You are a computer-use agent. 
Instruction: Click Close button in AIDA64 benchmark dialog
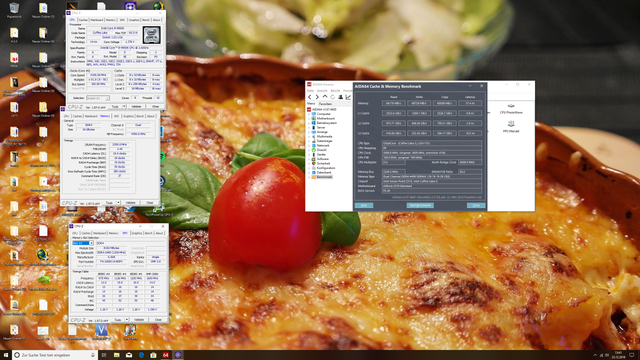coord(476,205)
